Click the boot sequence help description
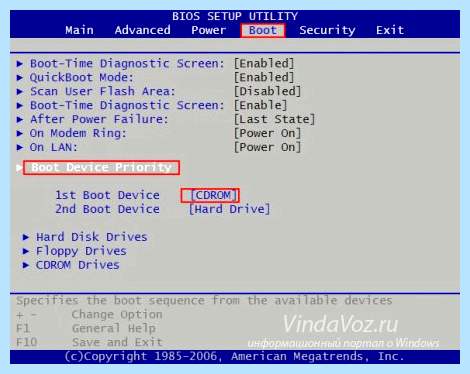Image resolution: width=470 pixels, height=374 pixels. click(x=204, y=301)
